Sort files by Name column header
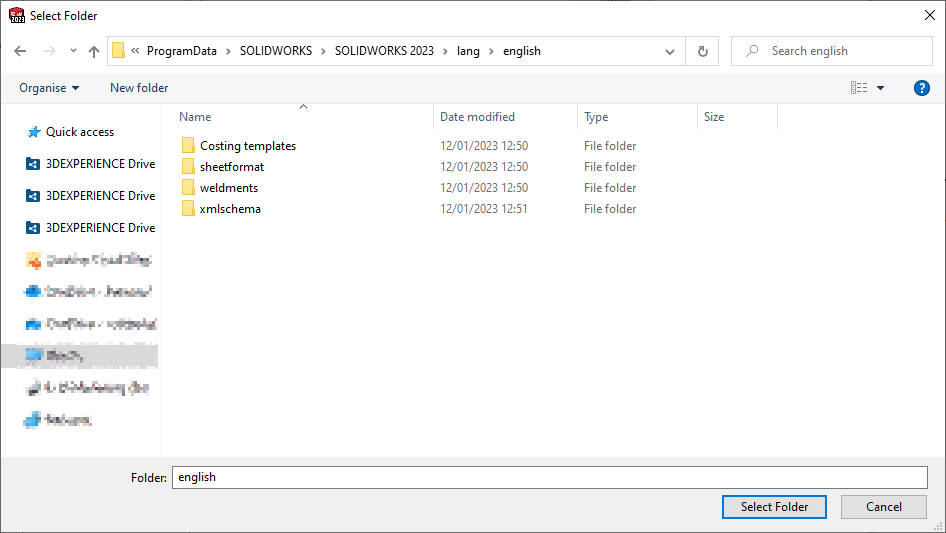 (196, 117)
